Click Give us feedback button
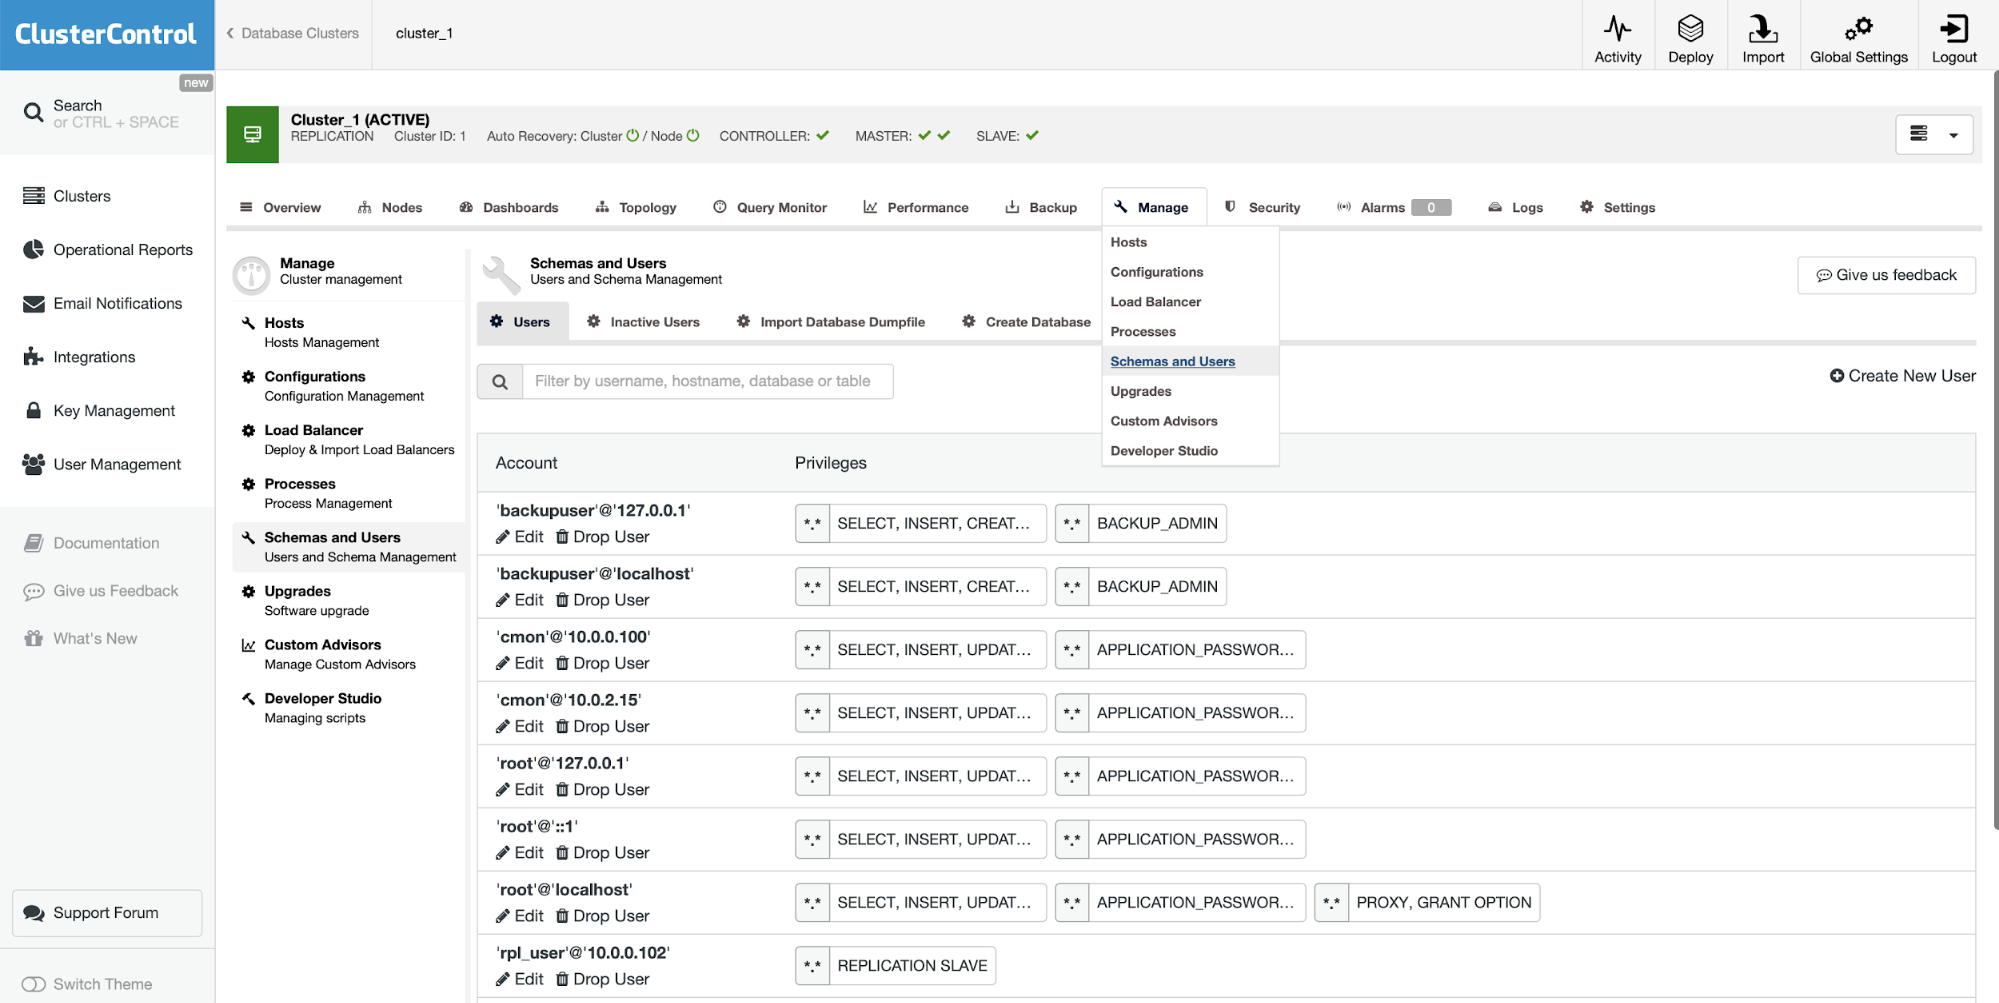1999x1003 pixels. [x=1886, y=275]
